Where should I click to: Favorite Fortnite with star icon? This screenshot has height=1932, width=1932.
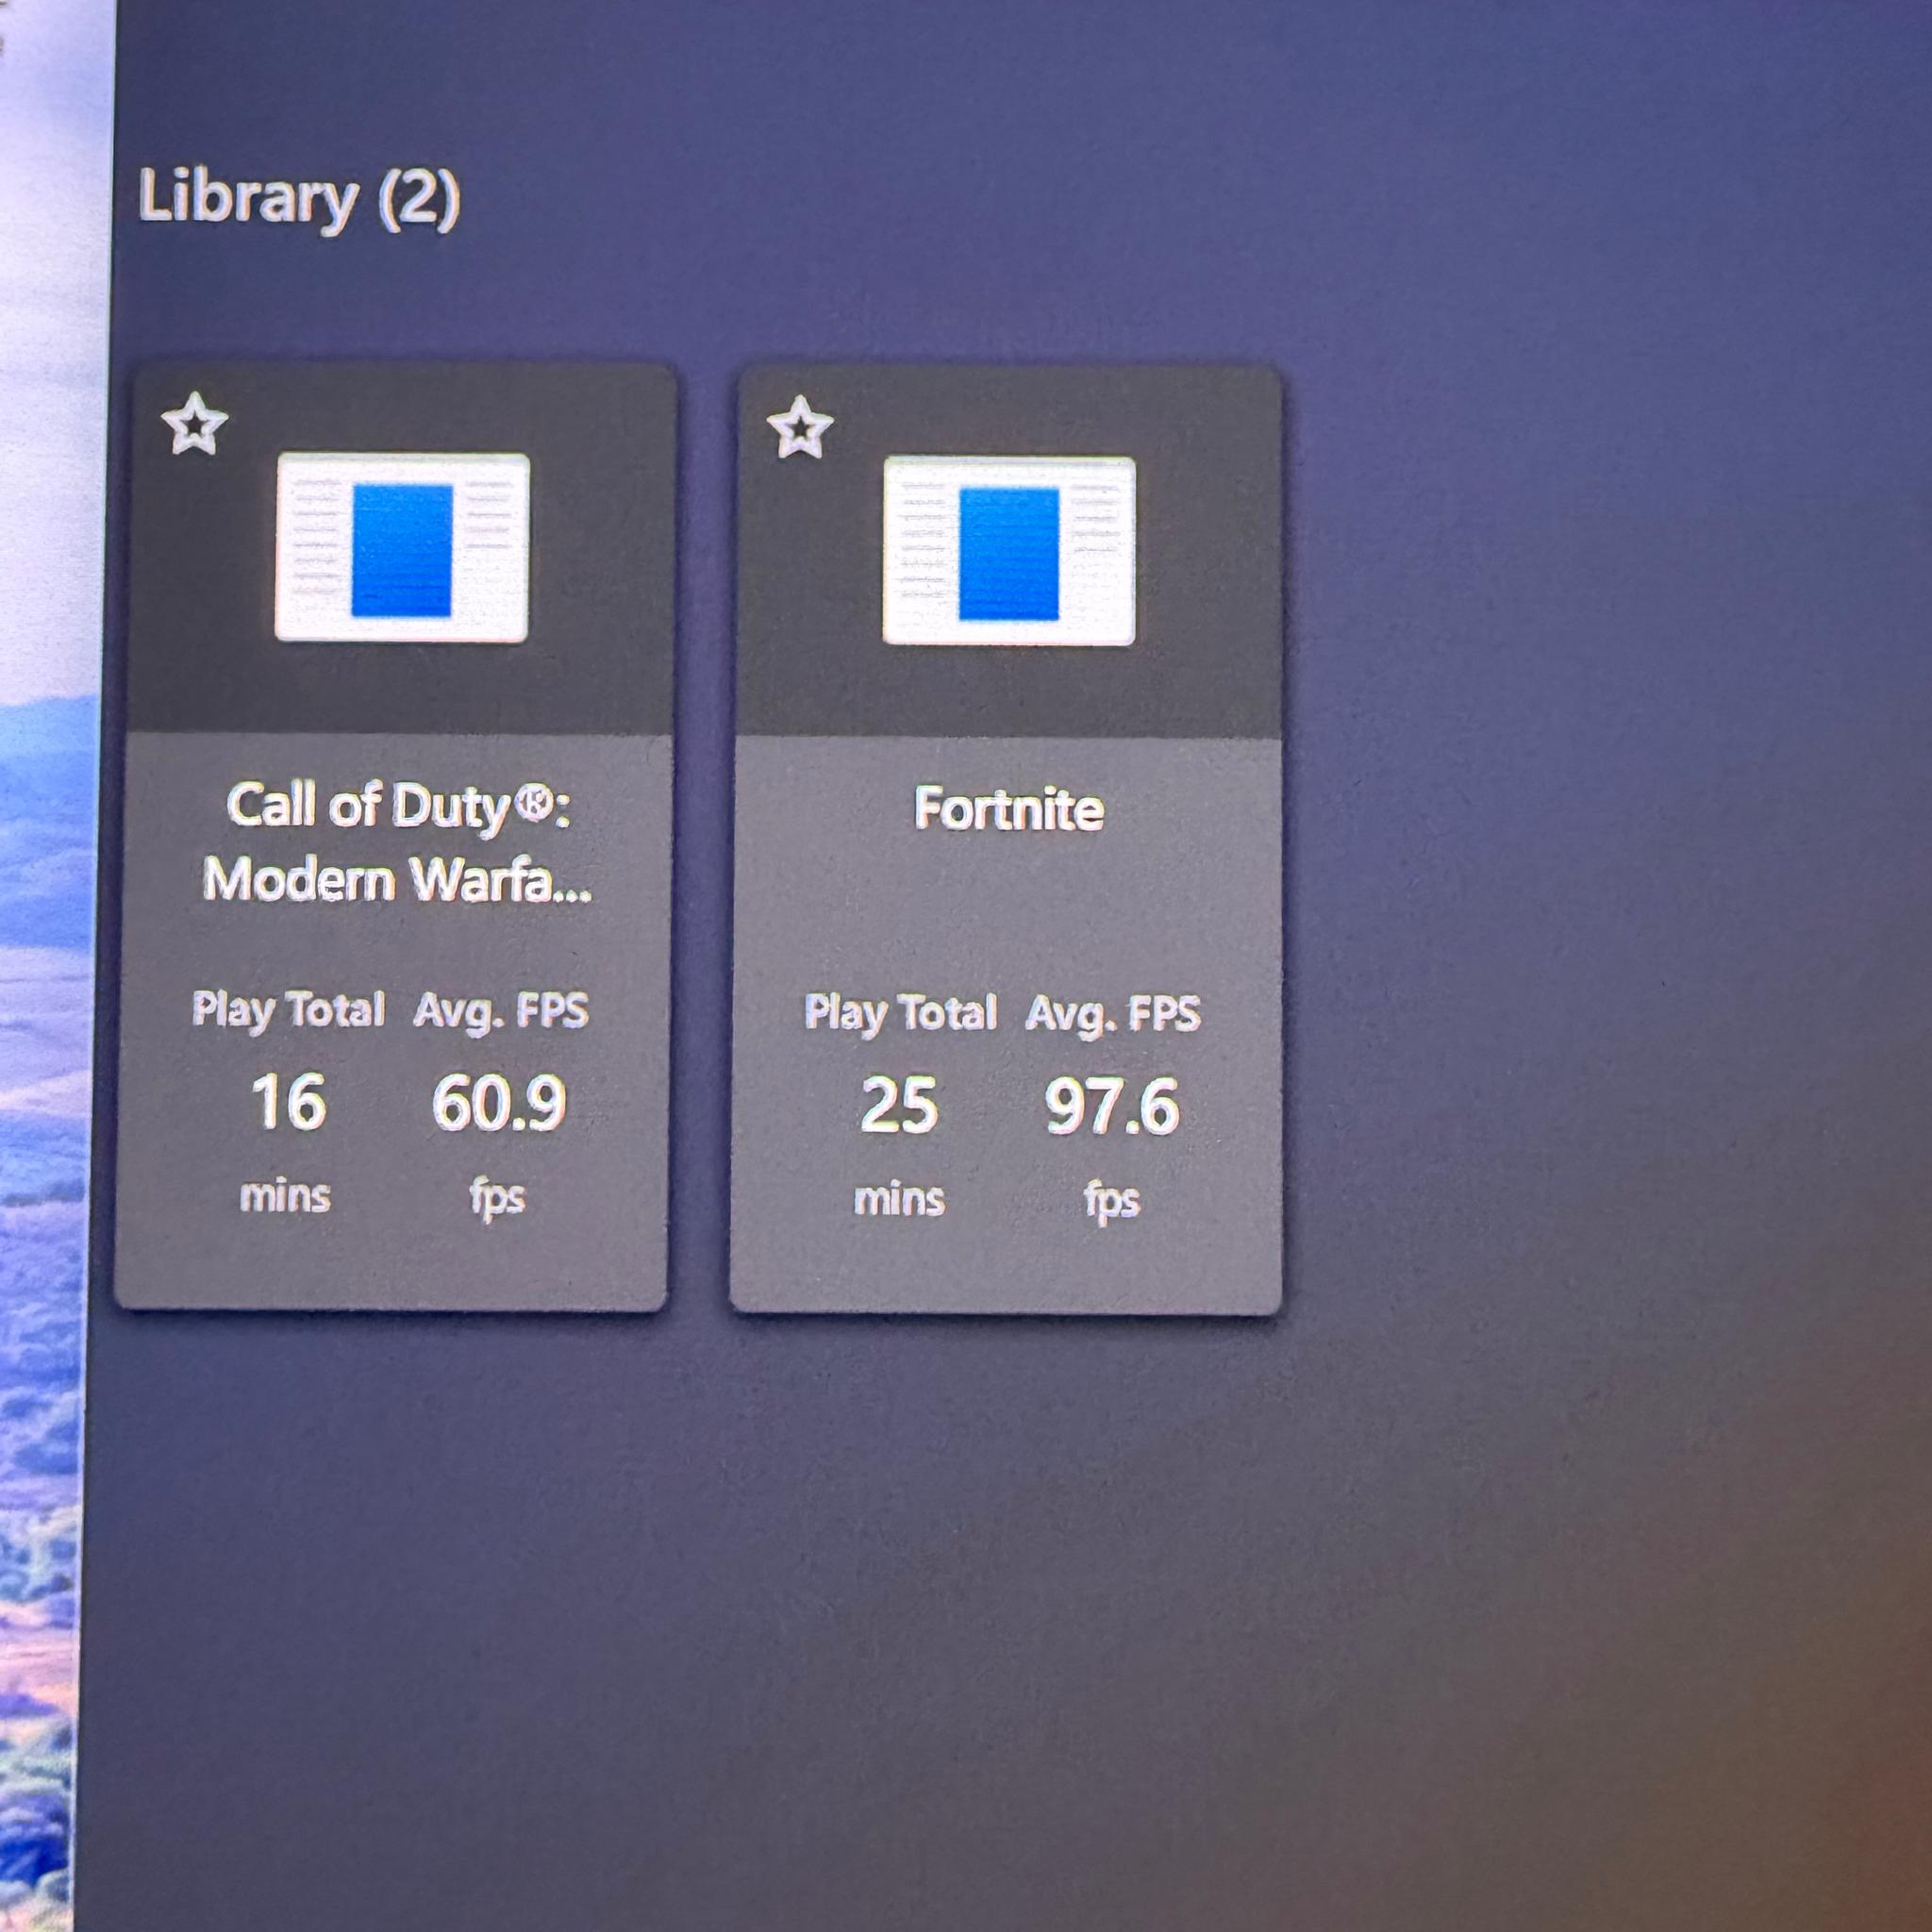pos(800,427)
